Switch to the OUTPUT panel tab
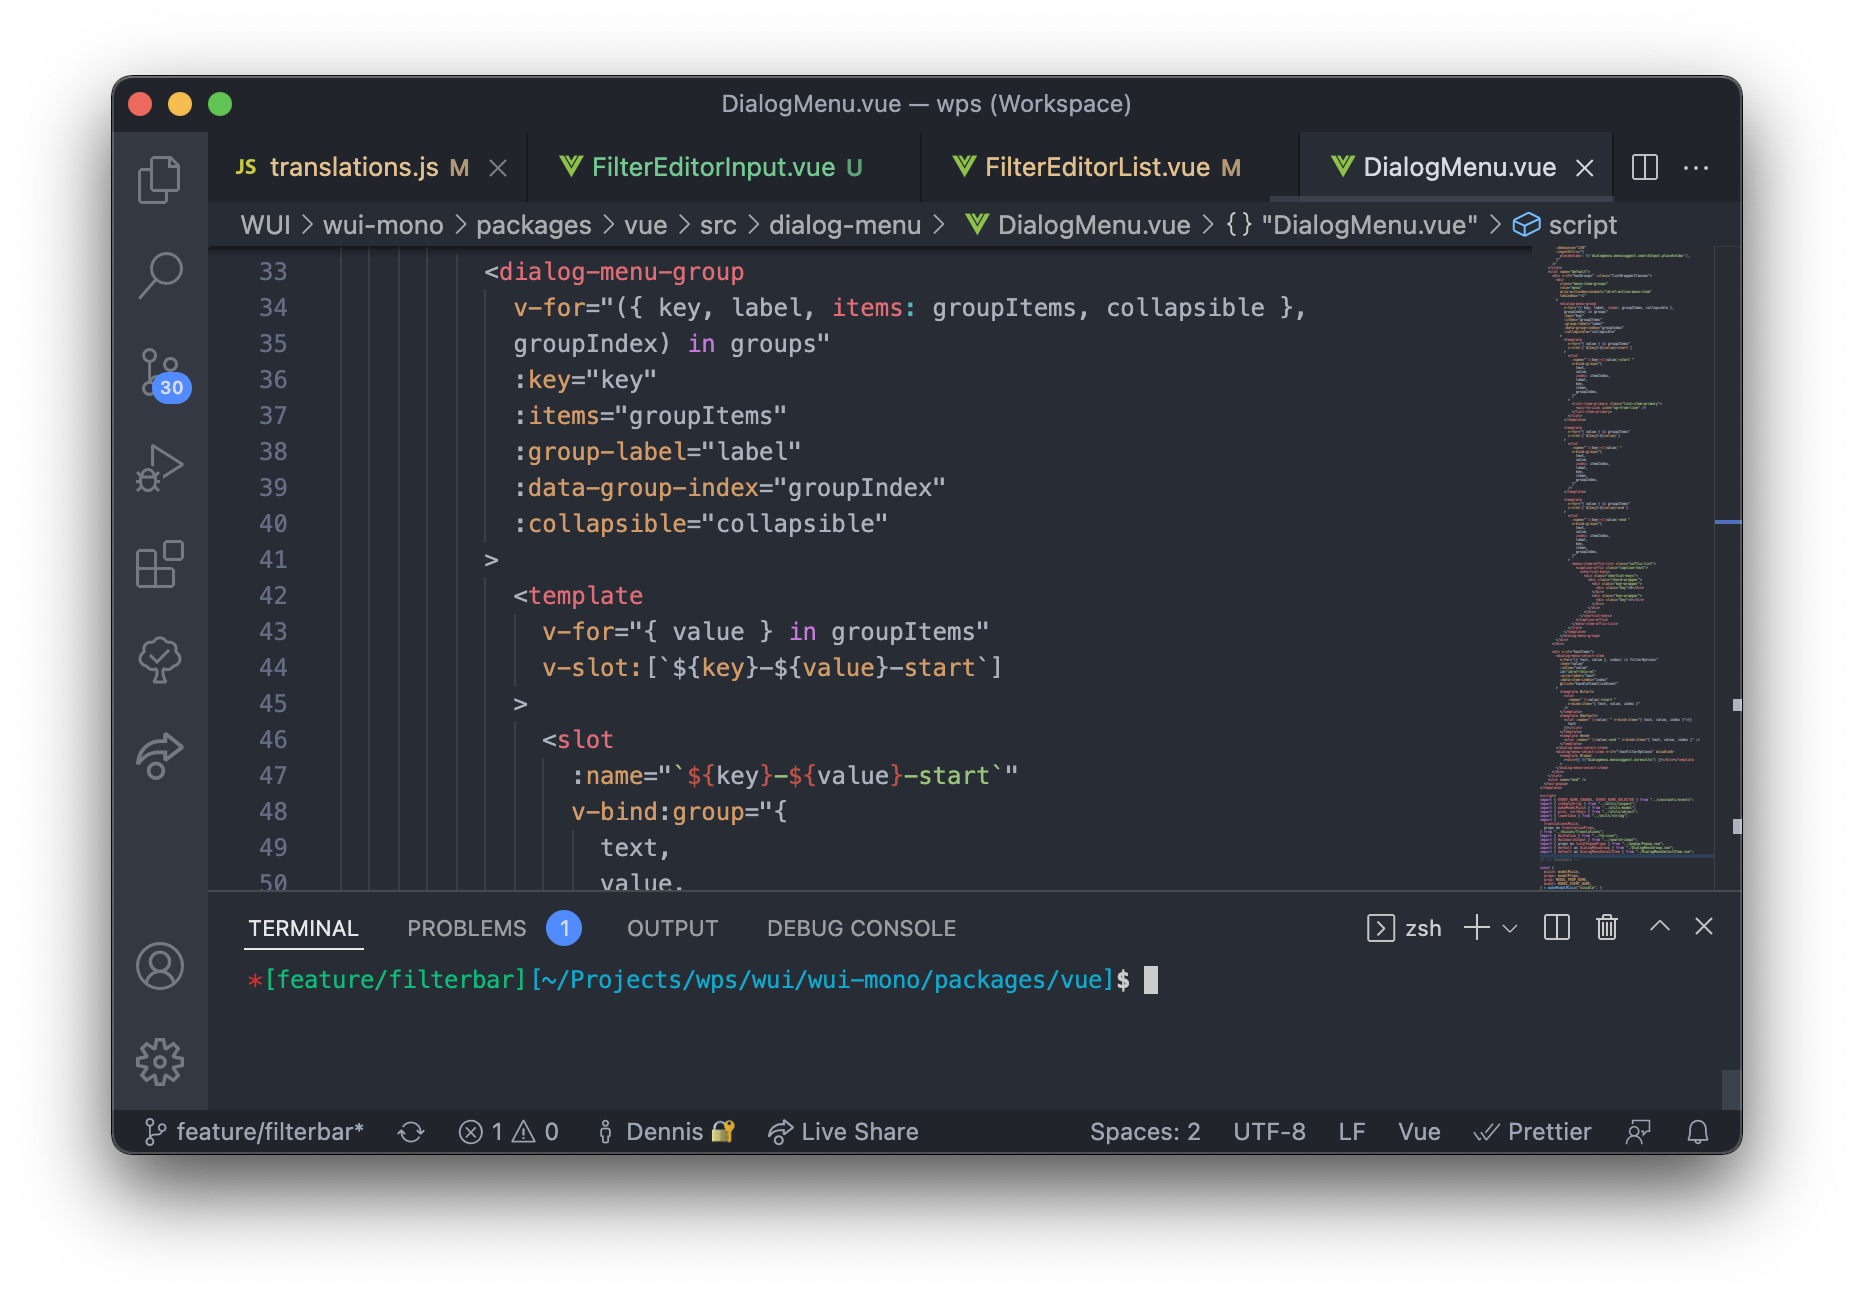Viewport: 1854px width, 1302px height. point(672,928)
